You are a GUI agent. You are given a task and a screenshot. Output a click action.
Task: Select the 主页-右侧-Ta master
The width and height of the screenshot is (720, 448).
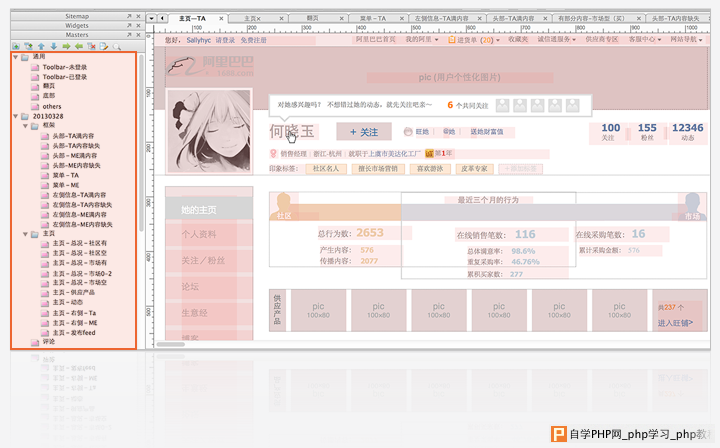pyautogui.click(x=74, y=313)
